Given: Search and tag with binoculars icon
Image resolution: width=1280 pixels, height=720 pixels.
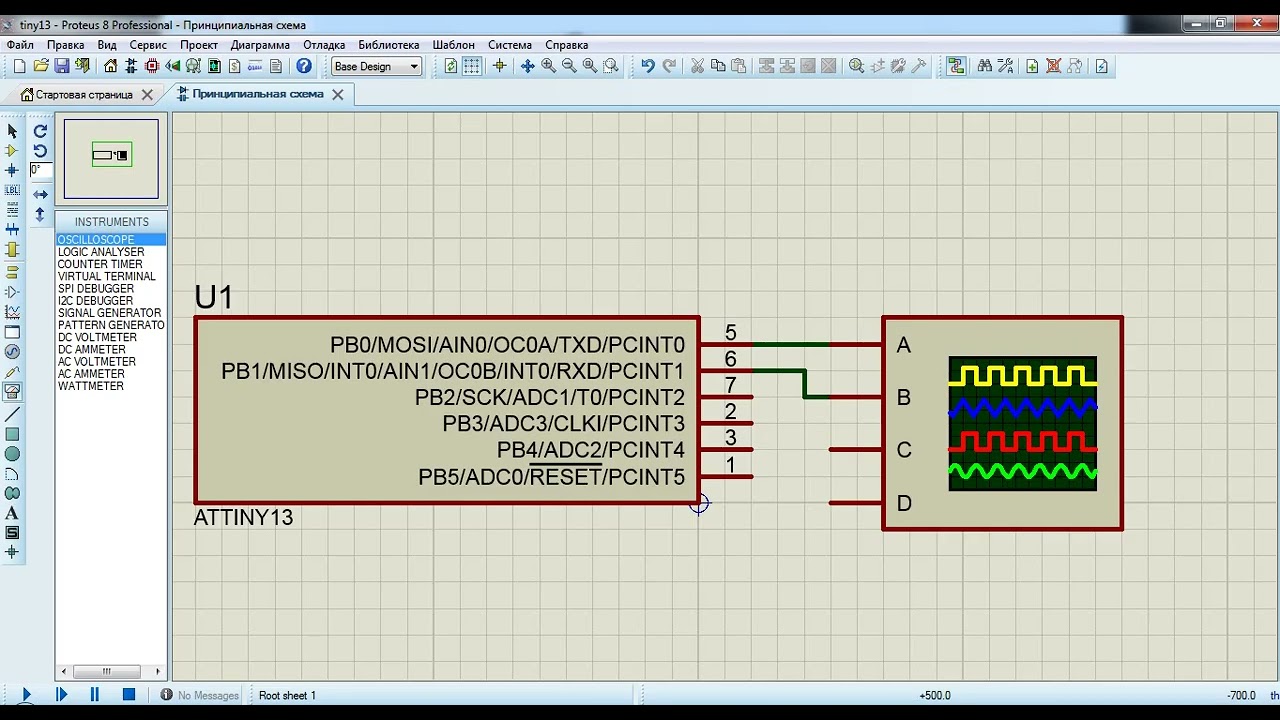Looking at the screenshot, I should coord(984,66).
